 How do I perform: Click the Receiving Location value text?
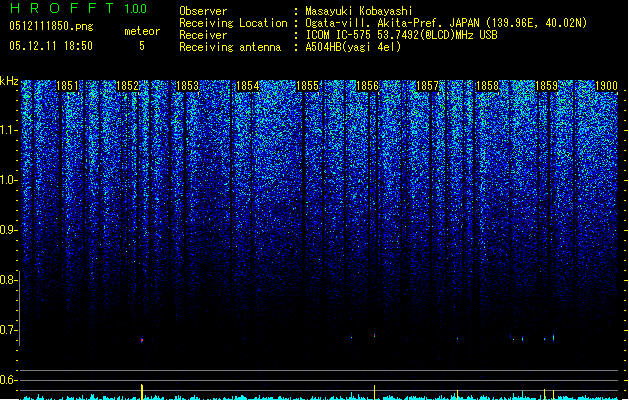pyautogui.click(x=446, y=23)
